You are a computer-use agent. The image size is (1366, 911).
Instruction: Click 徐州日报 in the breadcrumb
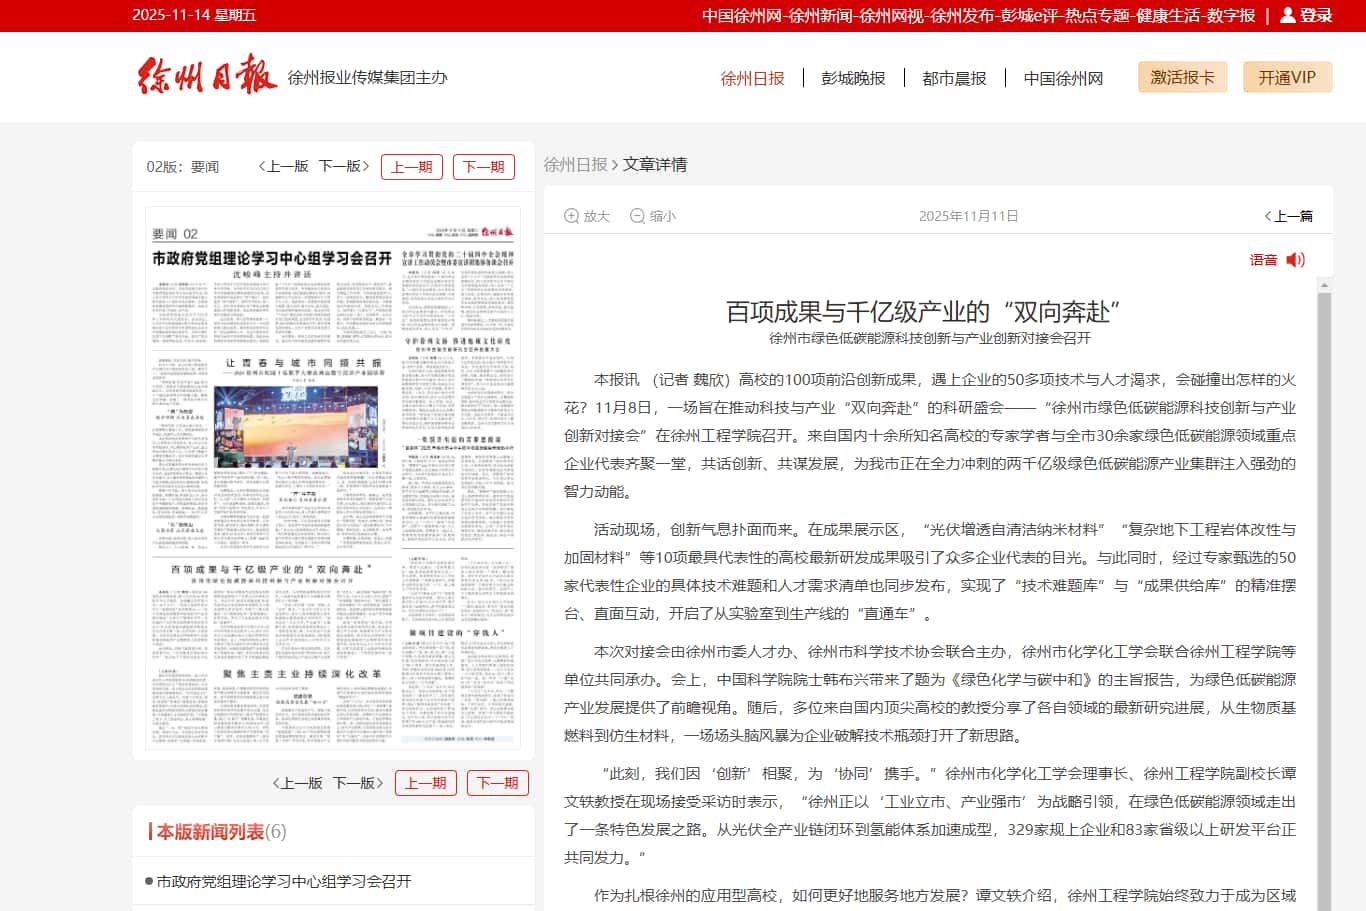click(x=575, y=164)
